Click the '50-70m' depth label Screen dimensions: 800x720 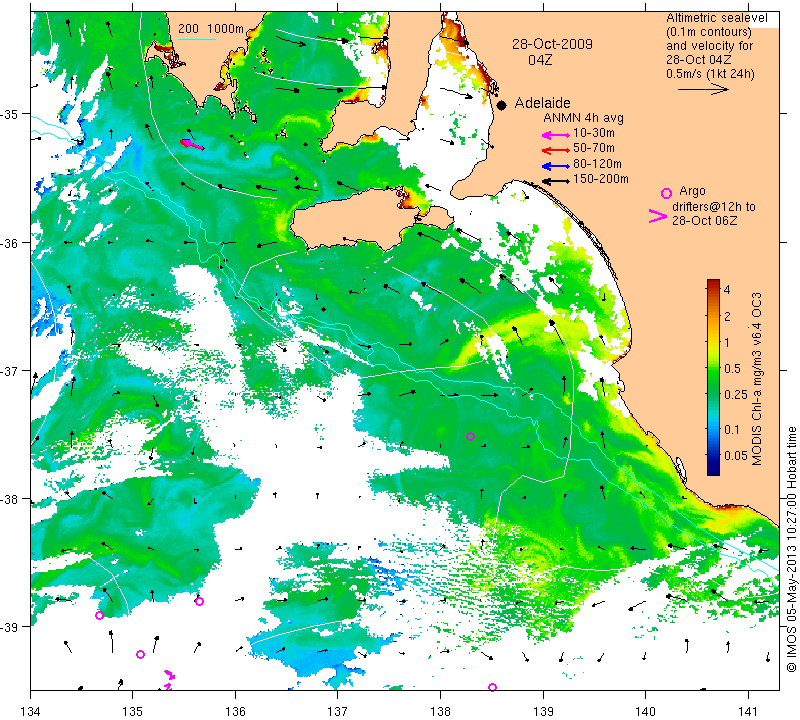pos(594,148)
